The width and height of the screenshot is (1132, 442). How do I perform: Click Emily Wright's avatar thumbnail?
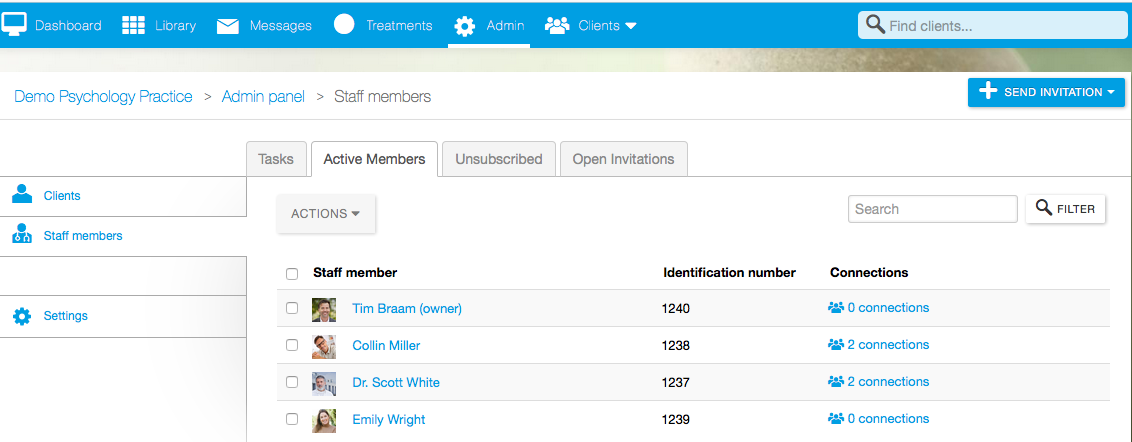click(x=323, y=420)
